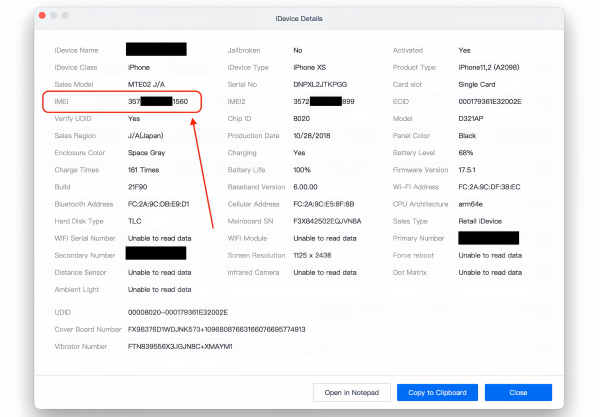Screen dimensions: 600x417
Task: Select the Screen Resolution value 1125 x 2436
Action: 312,255
